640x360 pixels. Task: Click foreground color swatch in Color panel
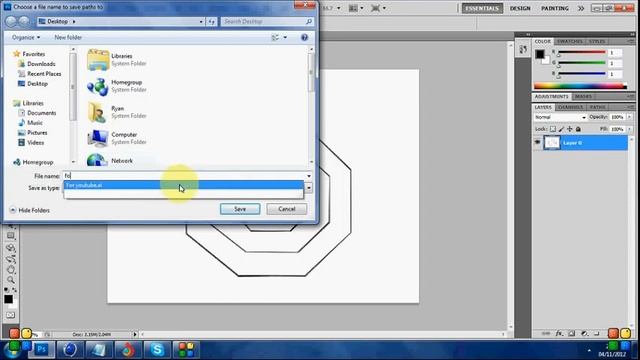point(540,54)
